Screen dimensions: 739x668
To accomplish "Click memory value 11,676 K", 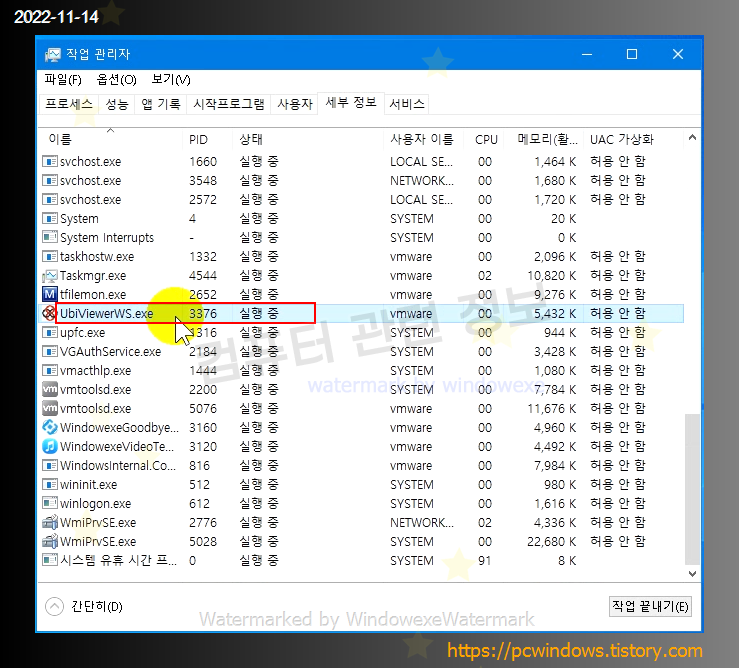I will [x=551, y=408].
